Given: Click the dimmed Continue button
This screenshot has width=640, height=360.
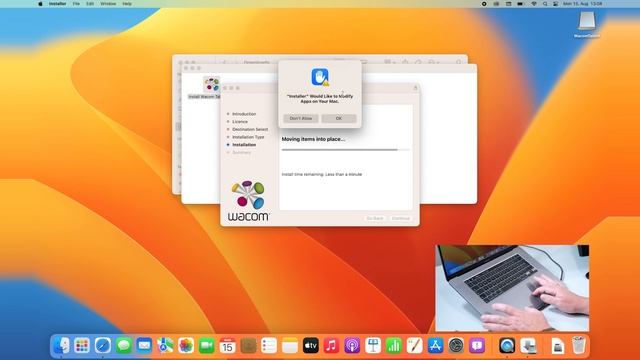Looking at the screenshot, I should [400, 218].
